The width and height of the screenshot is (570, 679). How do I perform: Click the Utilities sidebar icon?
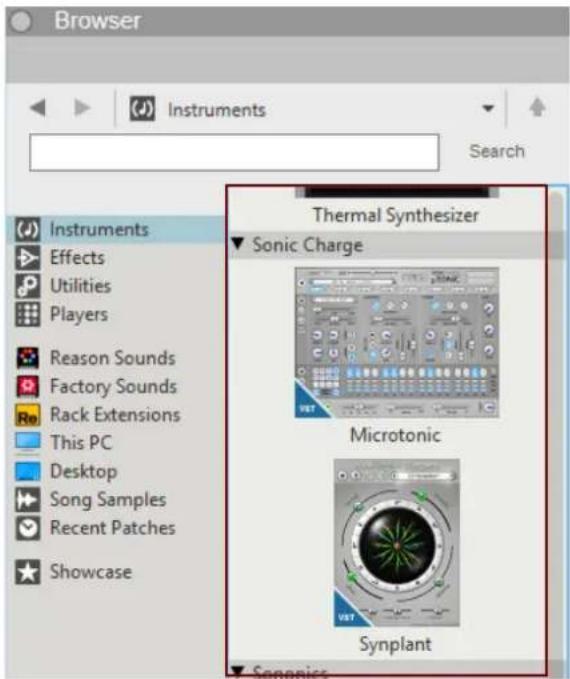tap(27, 286)
